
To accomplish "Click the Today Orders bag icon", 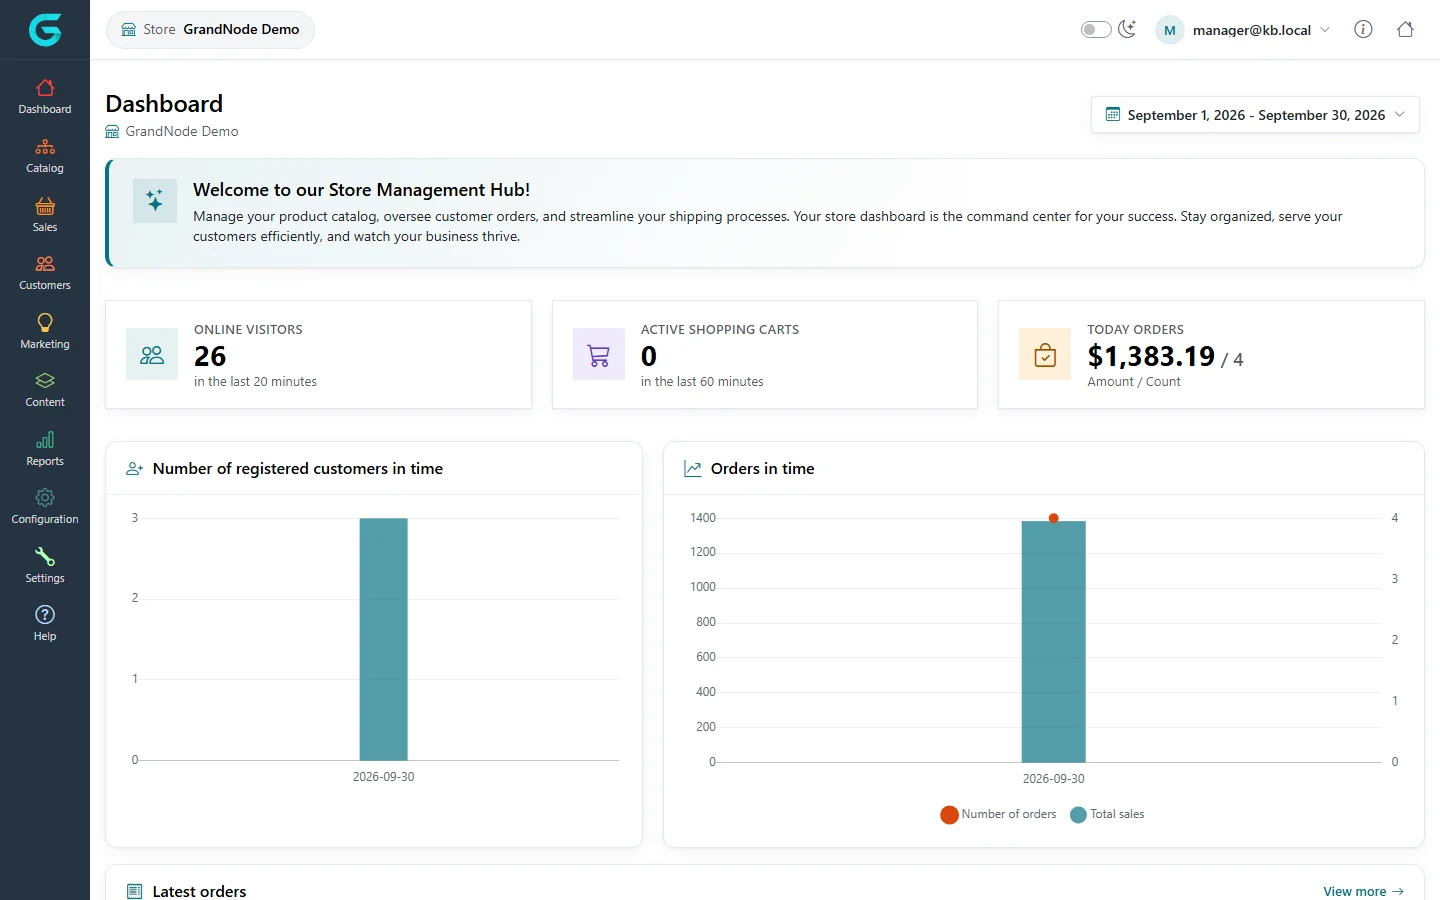I will 1045,355.
